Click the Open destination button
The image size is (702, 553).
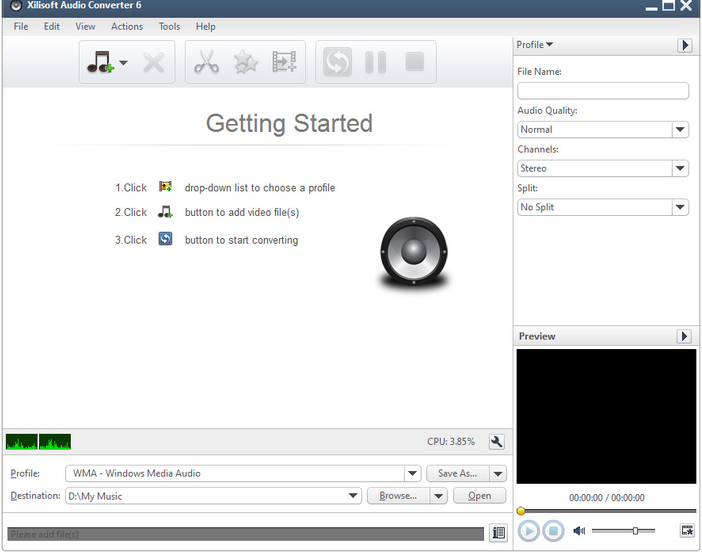479,496
